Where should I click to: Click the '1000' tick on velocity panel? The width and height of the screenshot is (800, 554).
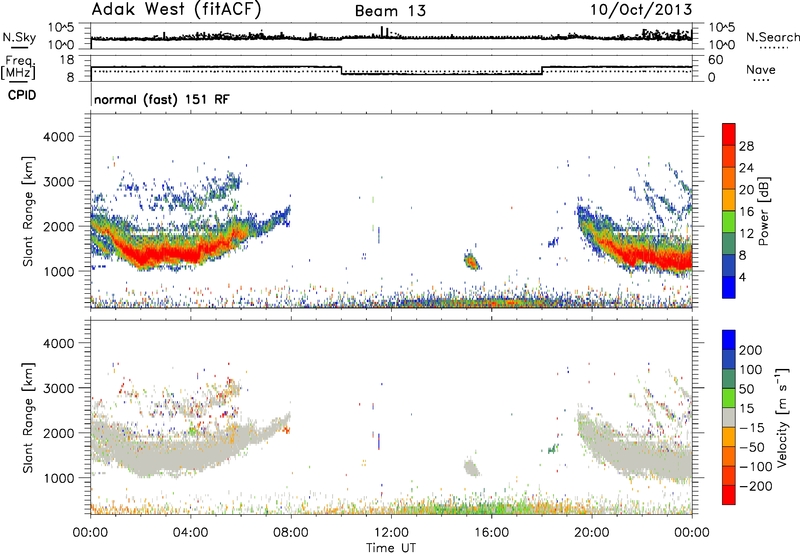[59, 478]
